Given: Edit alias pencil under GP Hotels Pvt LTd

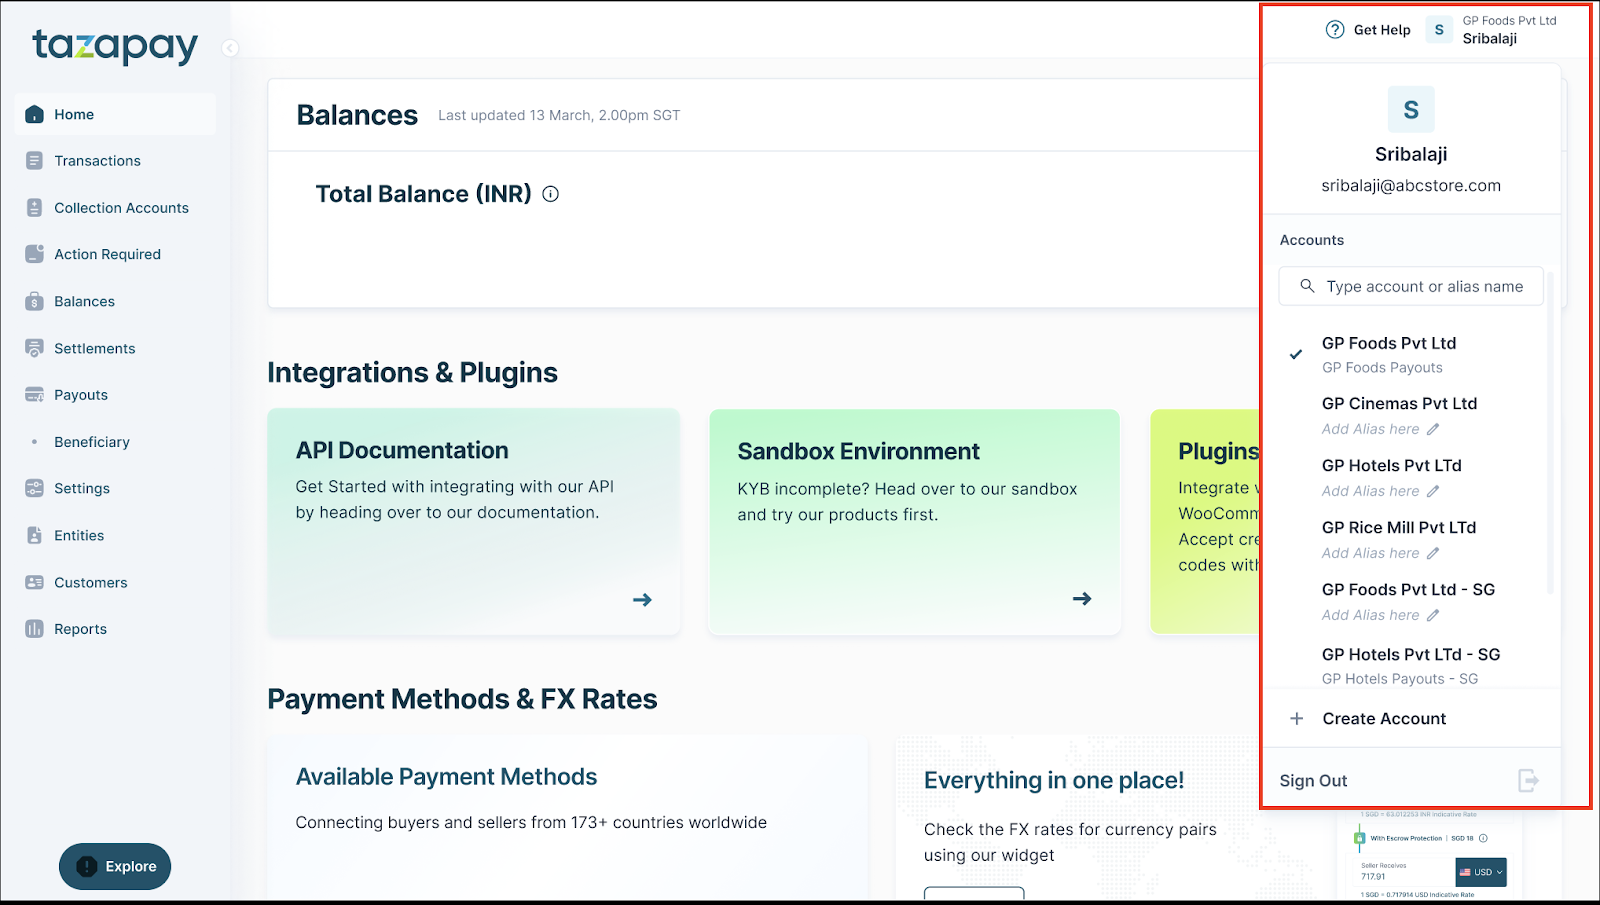Looking at the screenshot, I should click(1433, 491).
